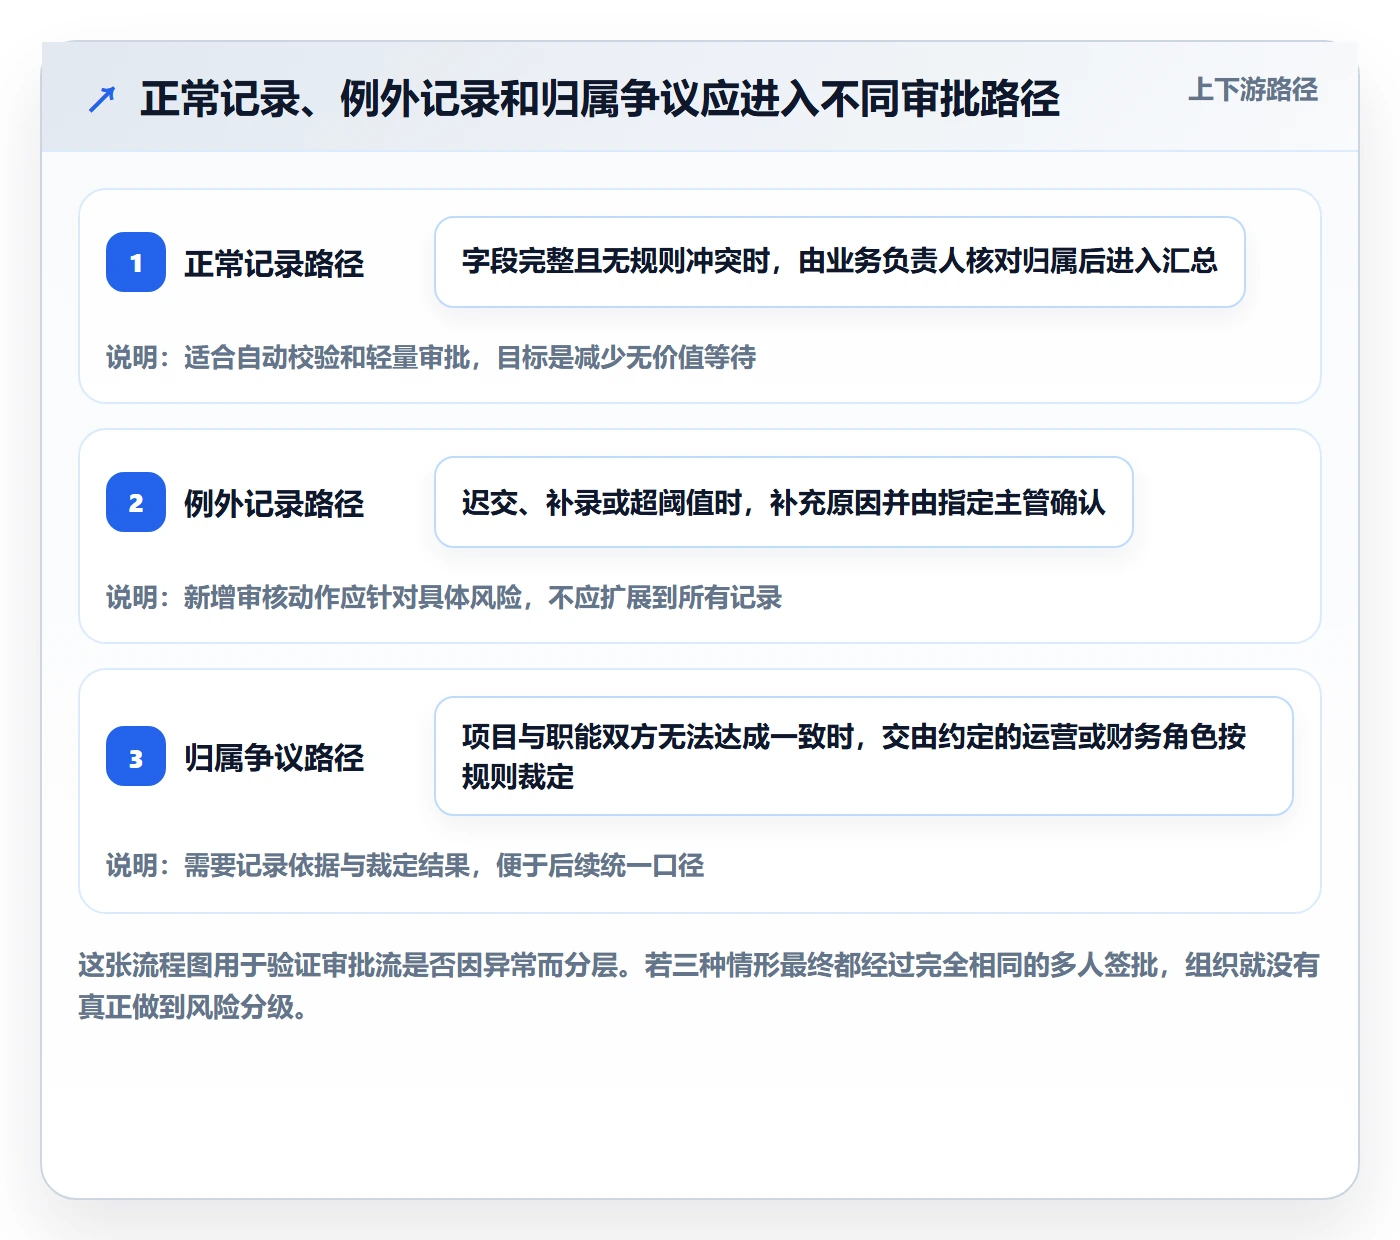
Task: Click the box starting 项目与职能双方无法达成一致时
Action: (864, 756)
